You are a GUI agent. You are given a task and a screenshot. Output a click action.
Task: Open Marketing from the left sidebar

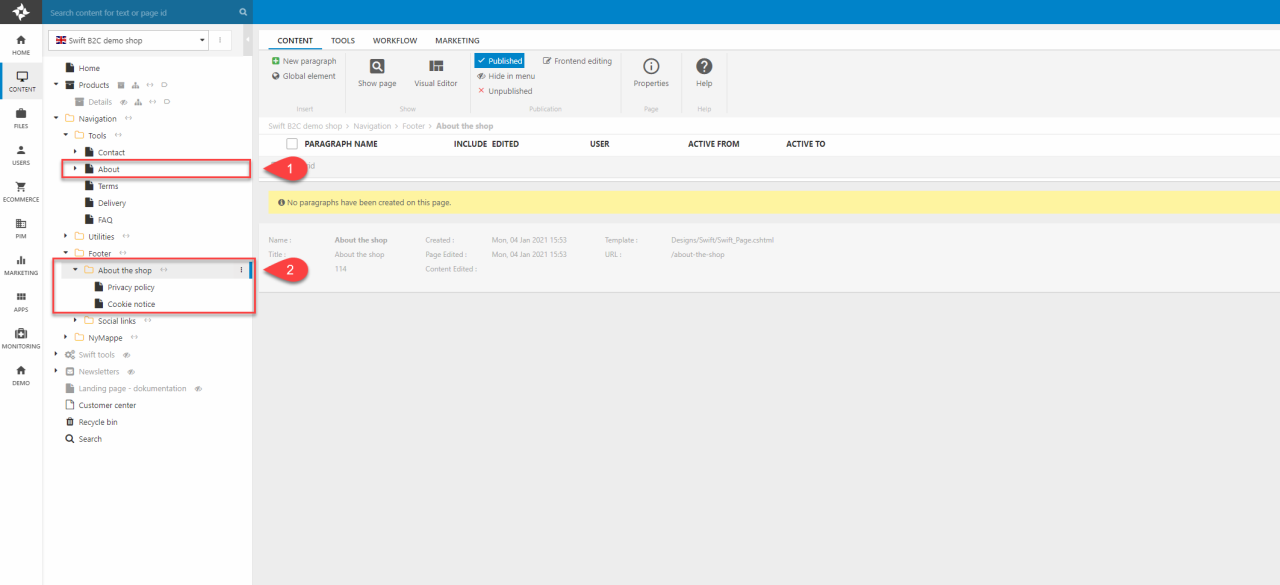point(21,261)
